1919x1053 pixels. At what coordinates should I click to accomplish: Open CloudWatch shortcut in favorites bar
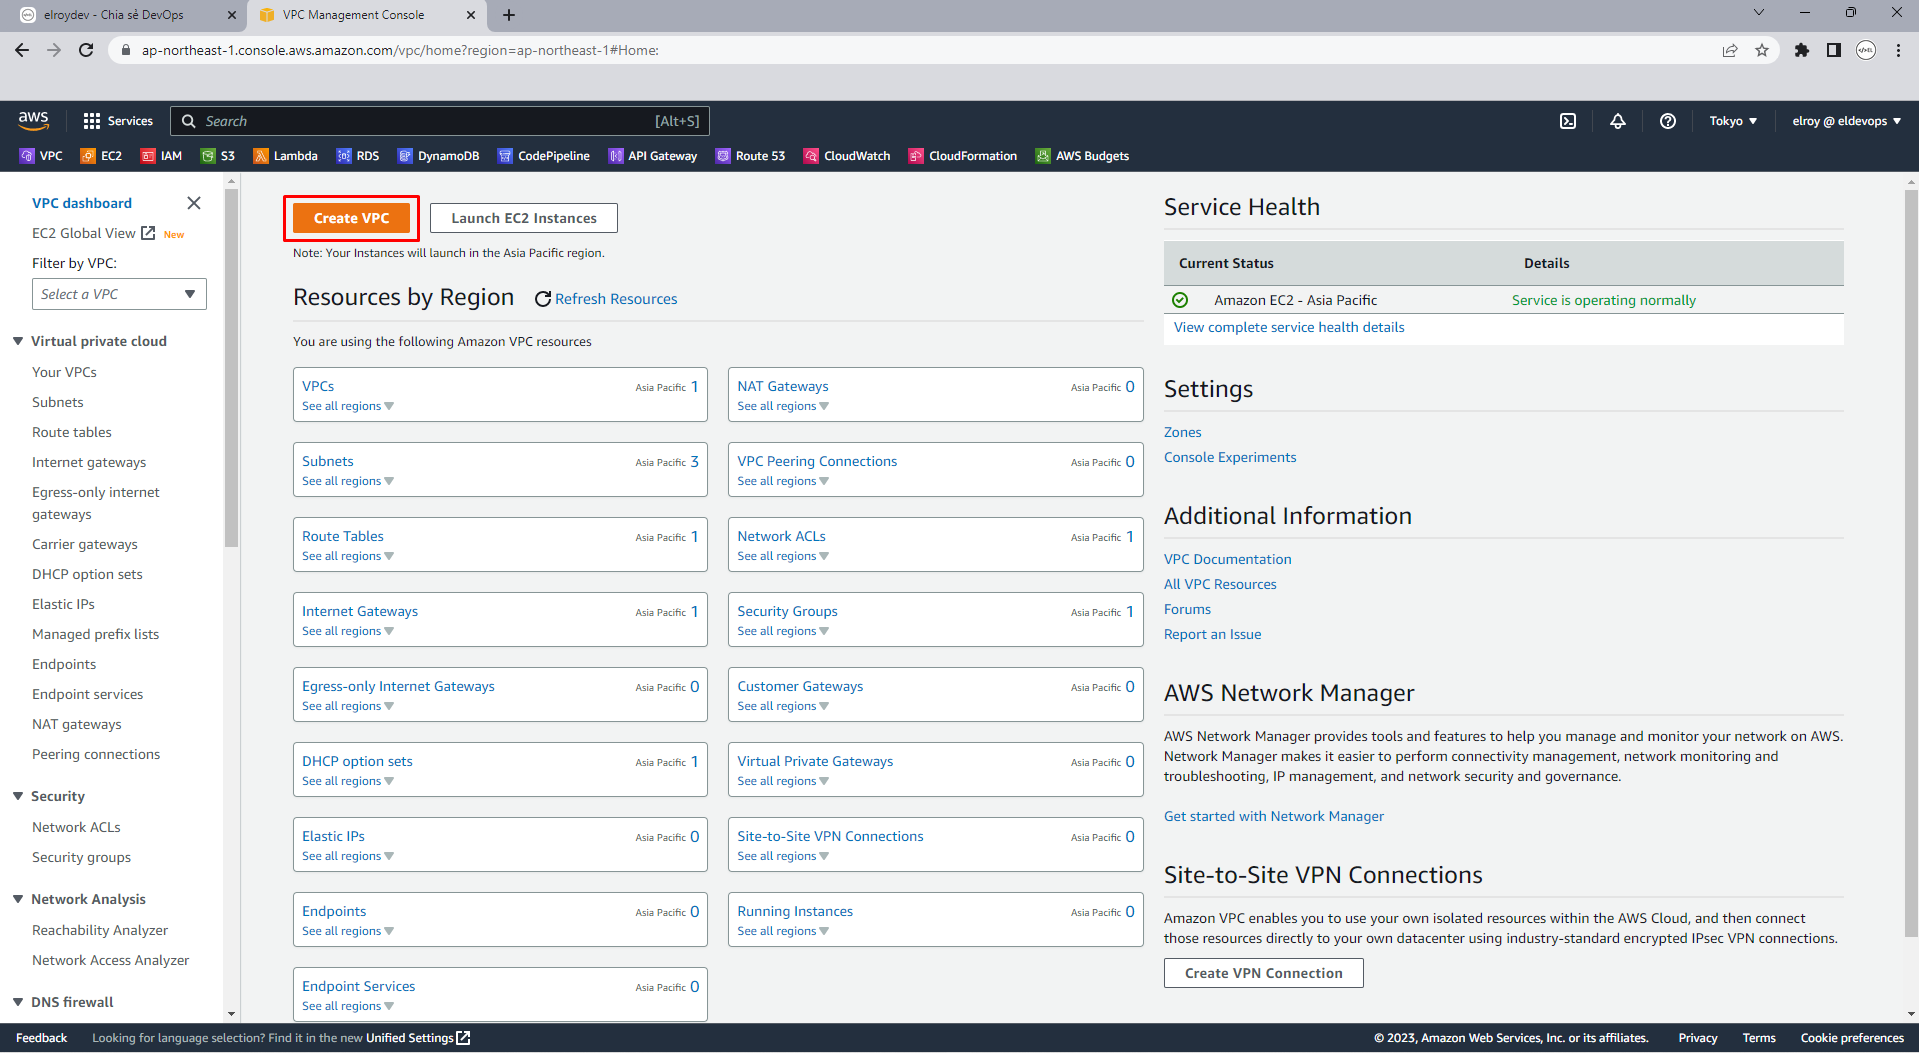click(x=847, y=156)
